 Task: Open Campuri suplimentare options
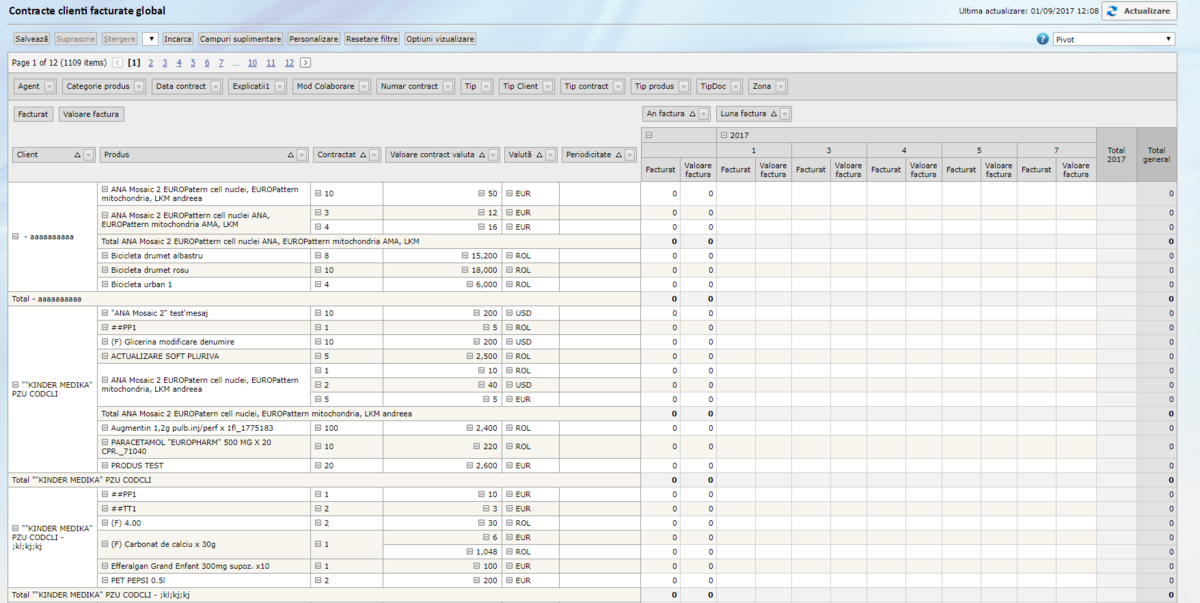point(240,39)
